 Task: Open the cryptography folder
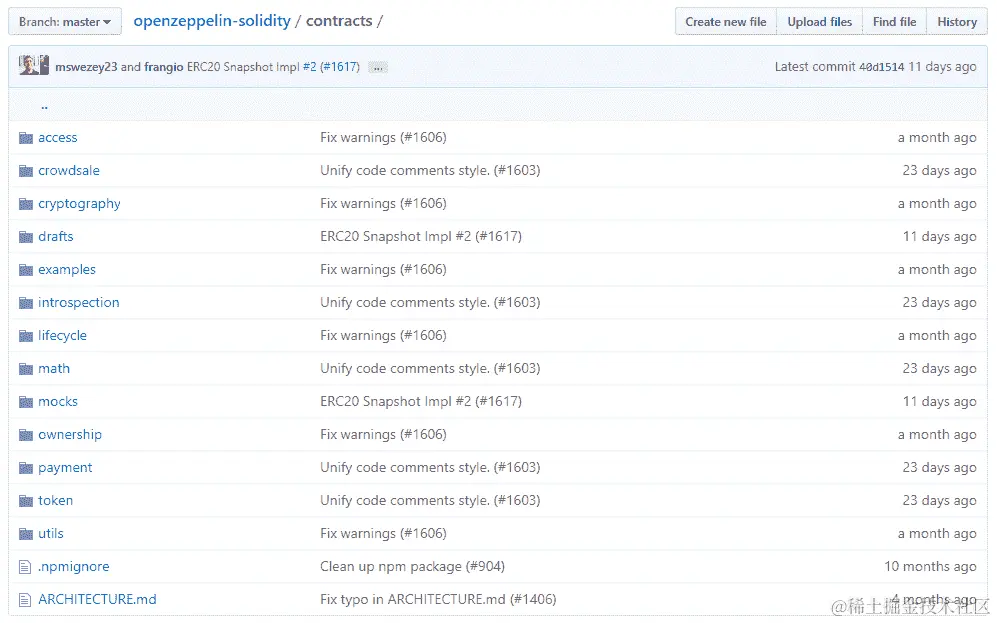[x=79, y=204]
